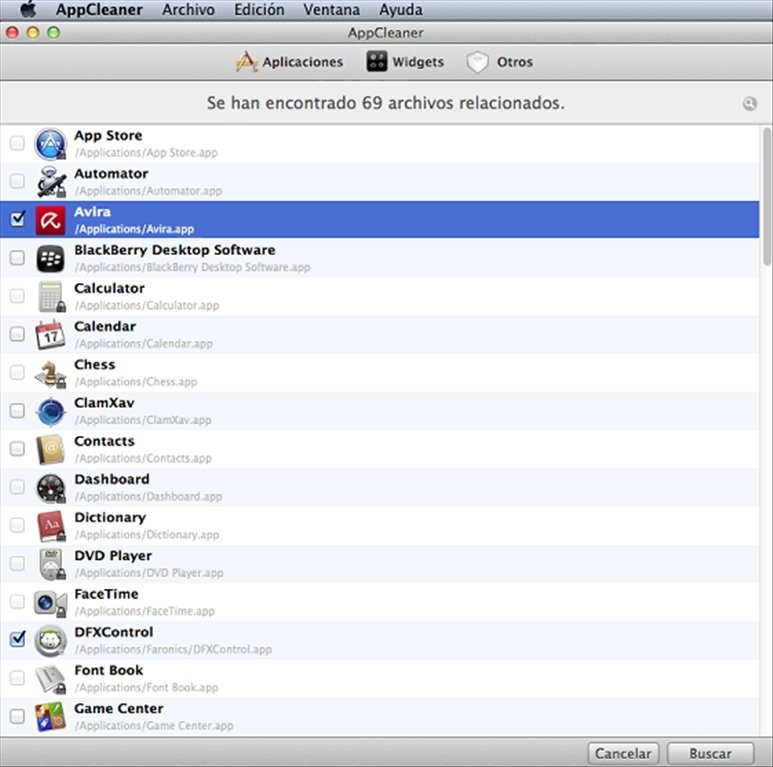Click the /Applications/Font Book.app path
The image size is (773, 767).
coord(146,688)
